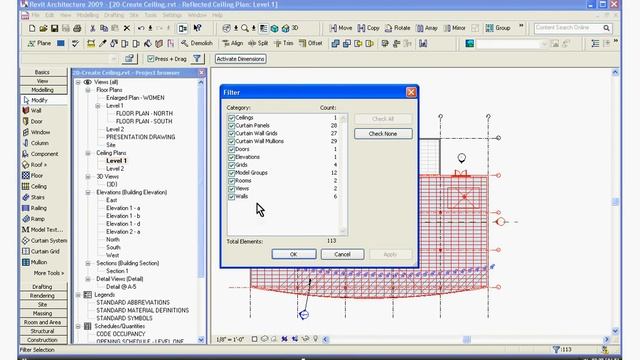
Task: Open the Room and Area tab
Action: point(43,322)
